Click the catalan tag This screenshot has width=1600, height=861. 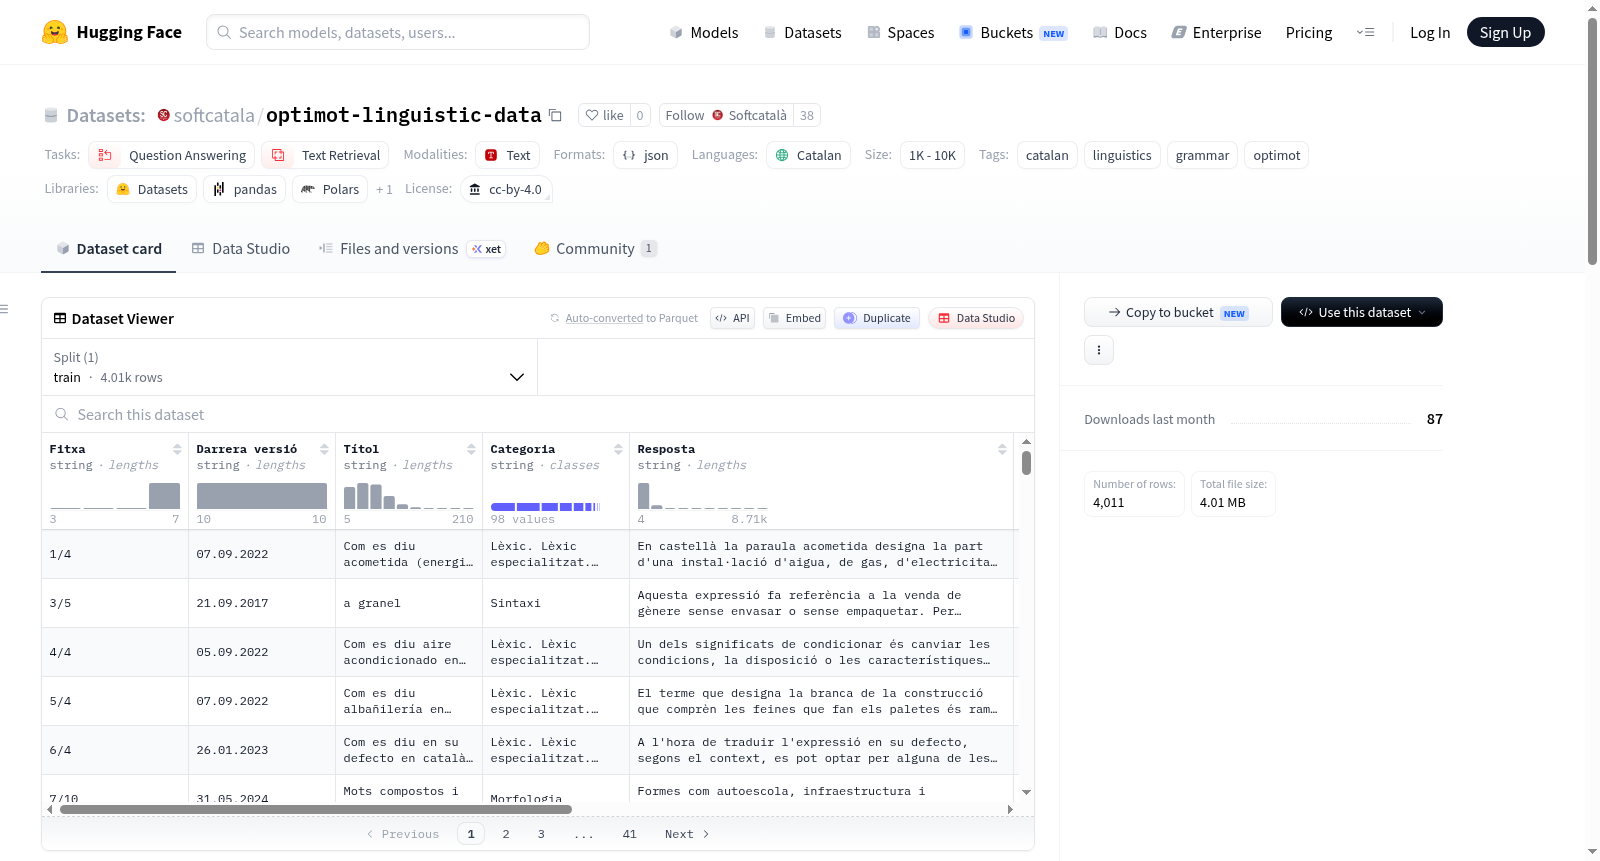pyautogui.click(x=1047, y=155)
